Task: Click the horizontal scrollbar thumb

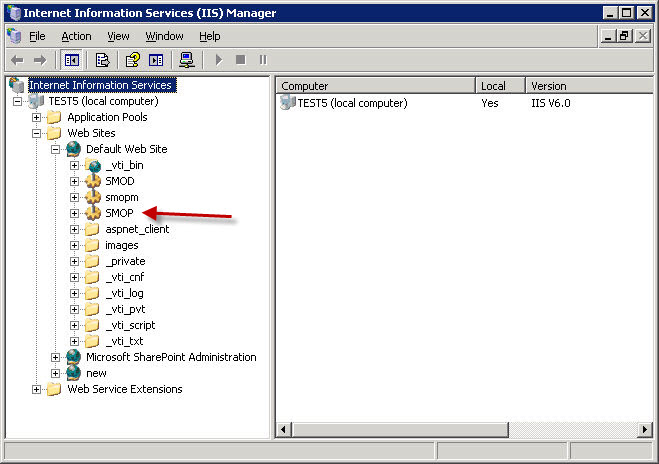Action: [x=399, y=430]
